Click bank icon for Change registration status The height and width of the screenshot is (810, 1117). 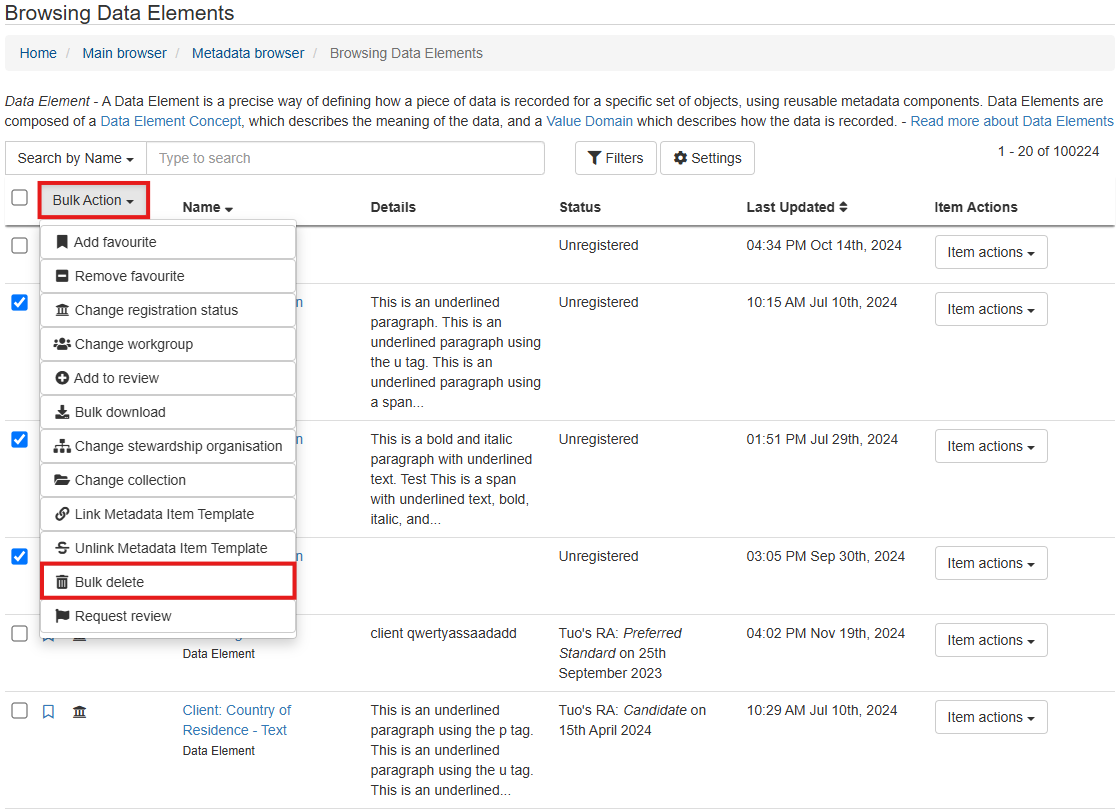(62, 310)
